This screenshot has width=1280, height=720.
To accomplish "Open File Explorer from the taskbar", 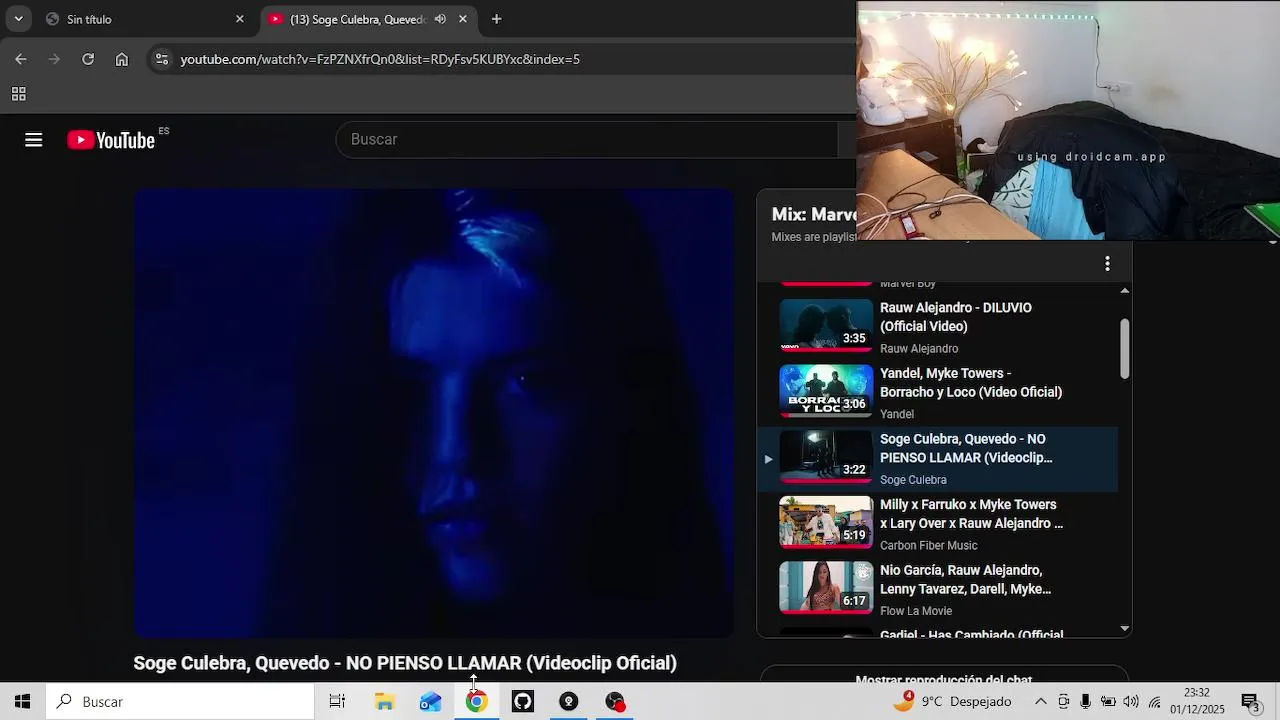I will (x=384, y=702).
